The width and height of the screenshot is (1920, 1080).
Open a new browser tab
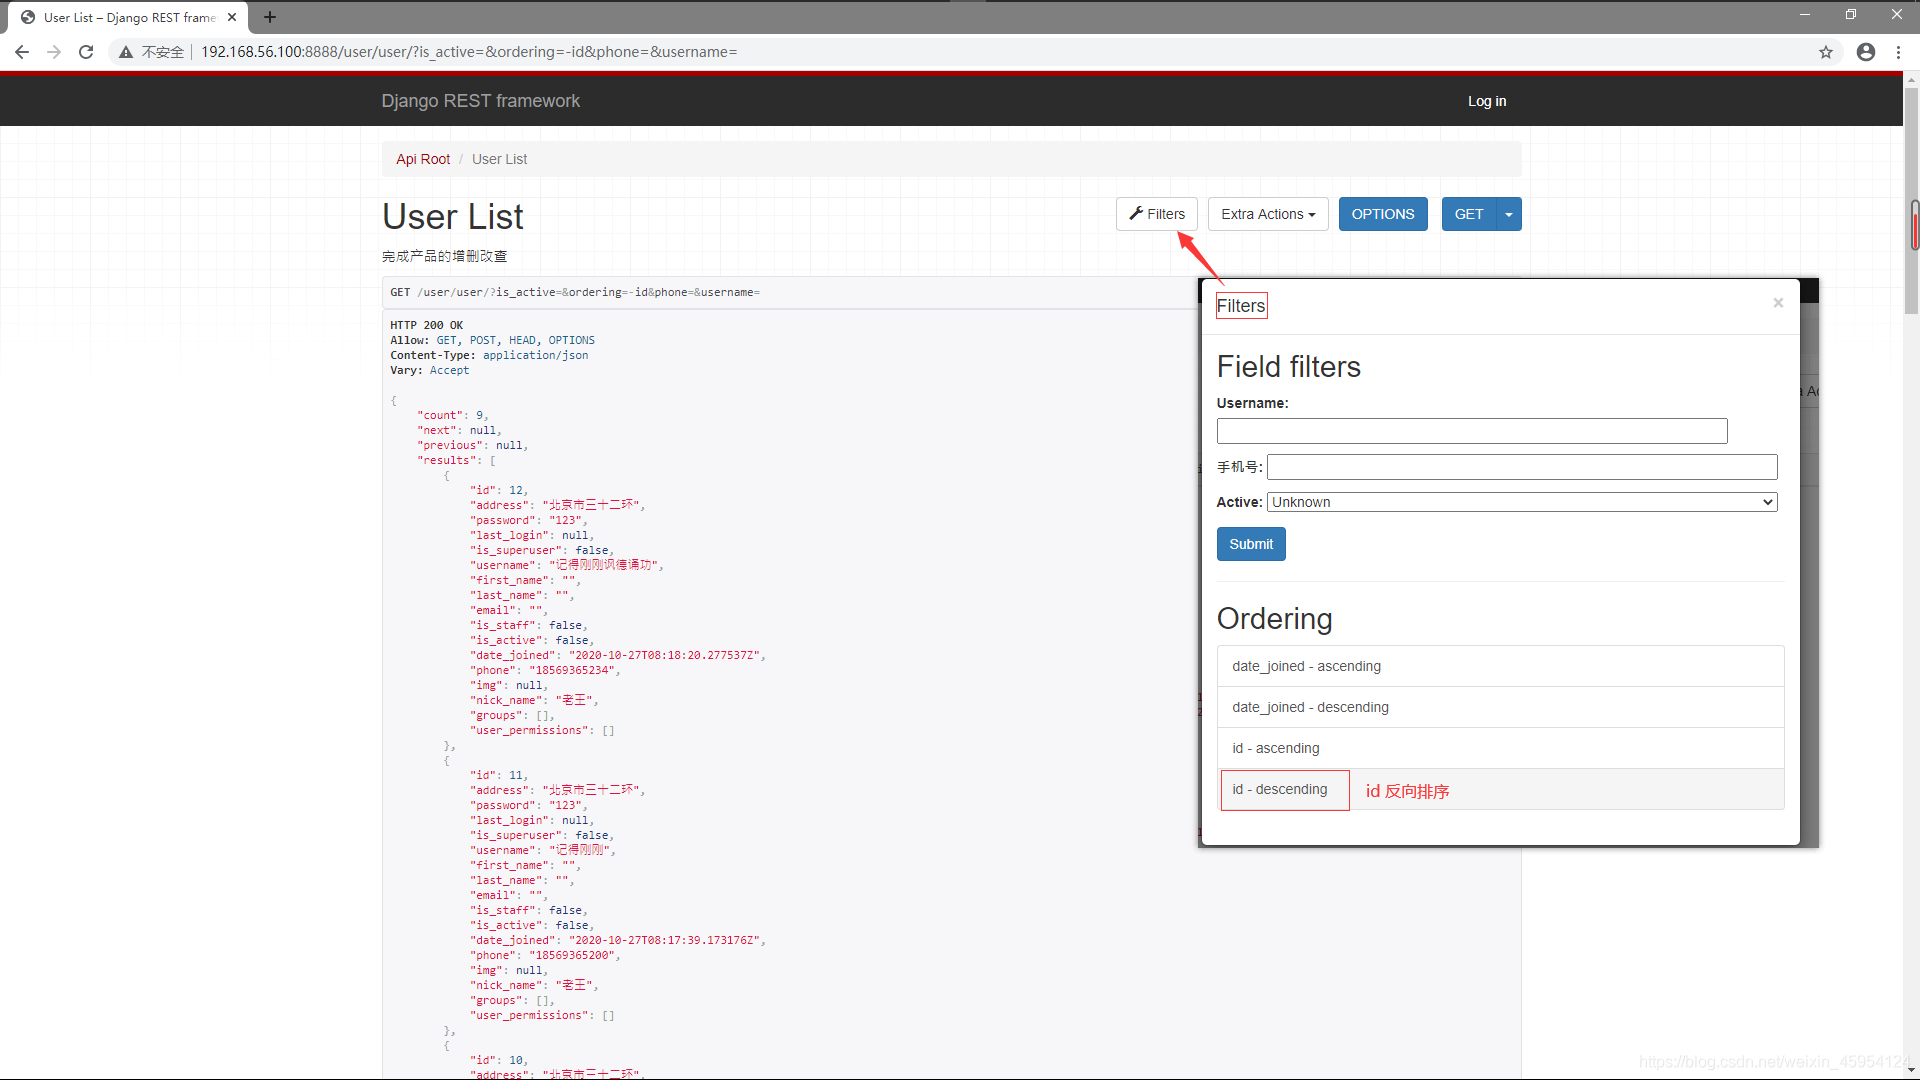coord(270,17)
